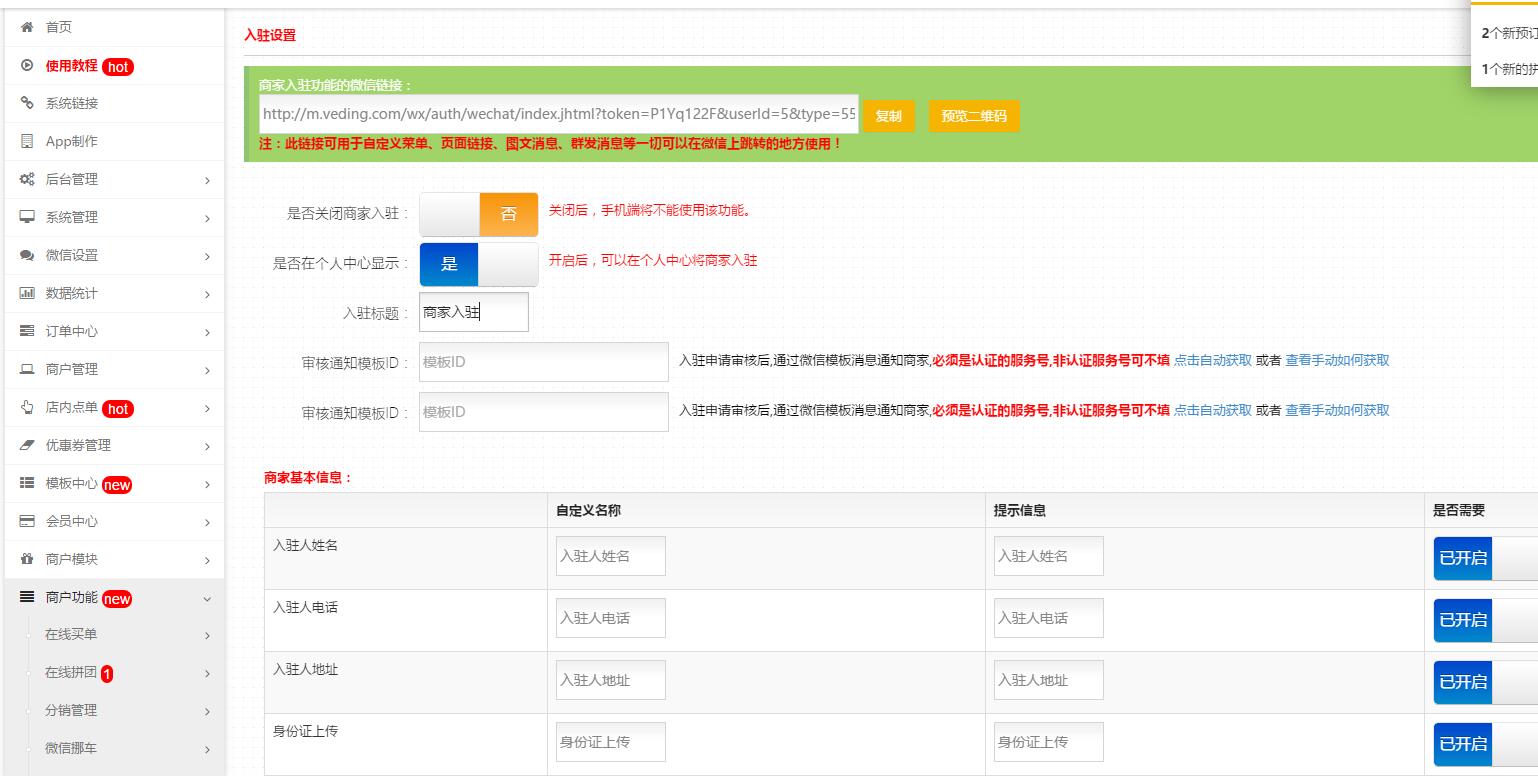Toggle 已开启 switch for 入驻人地址
The width and height of the screenshot is (1538, 776).
(1485, 682)
